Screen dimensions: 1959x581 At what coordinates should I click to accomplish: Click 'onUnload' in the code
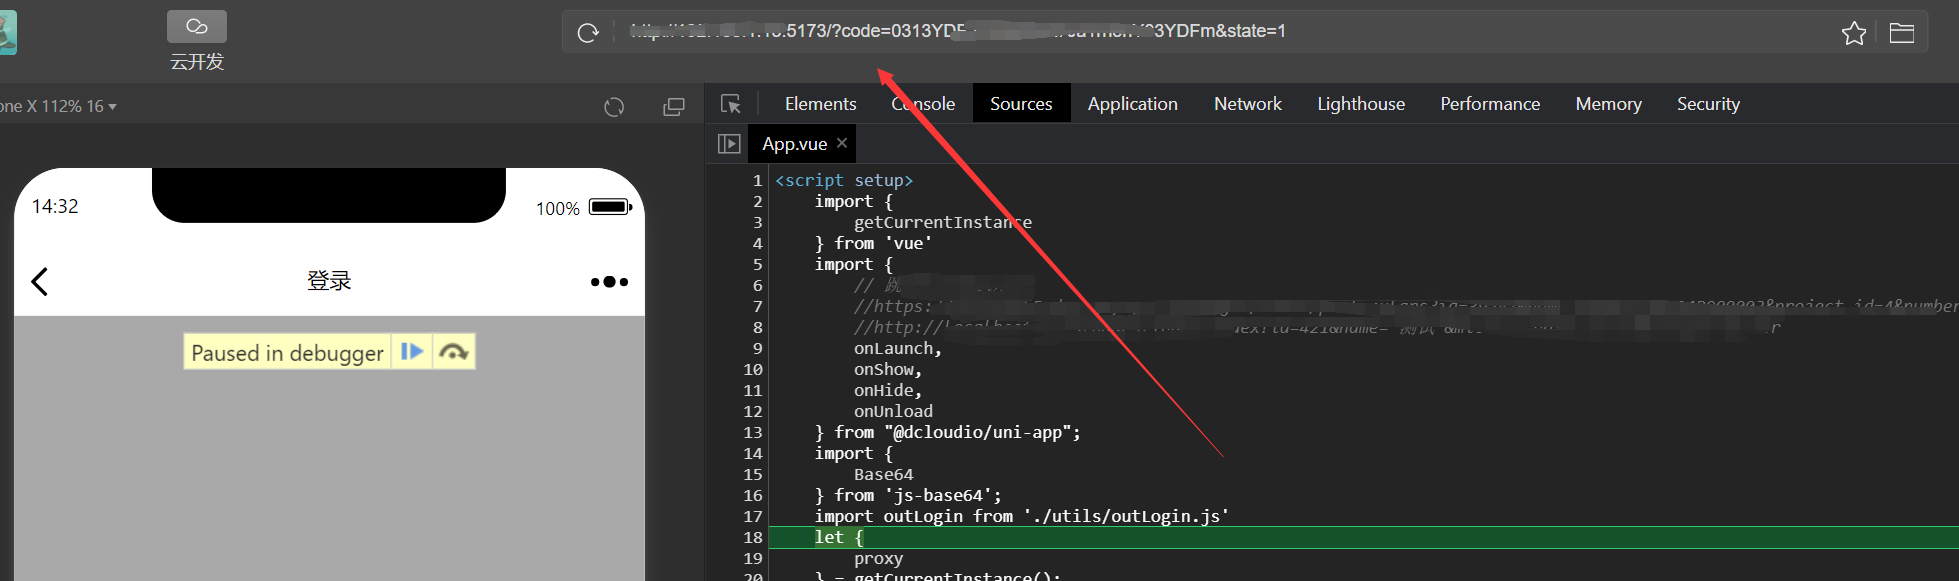(x=893, y=411)
